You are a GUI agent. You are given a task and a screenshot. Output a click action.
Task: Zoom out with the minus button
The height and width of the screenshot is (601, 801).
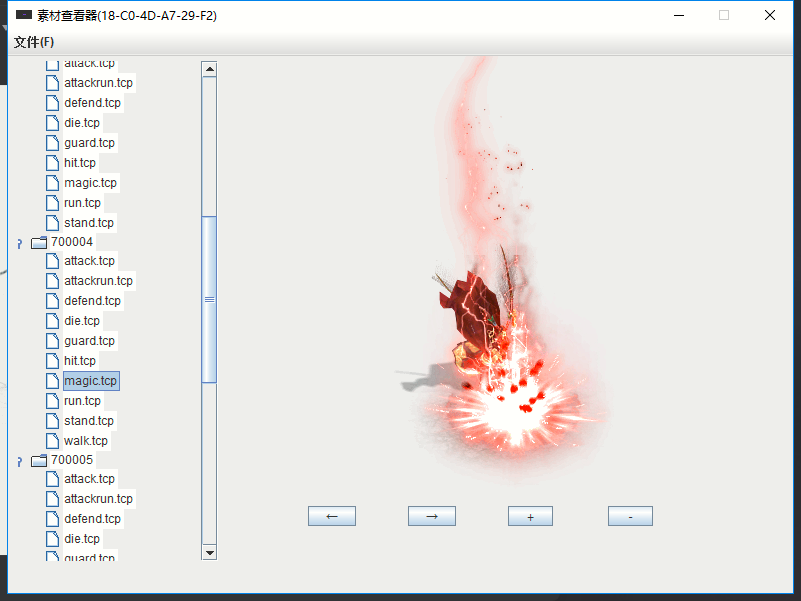[630, 516]
